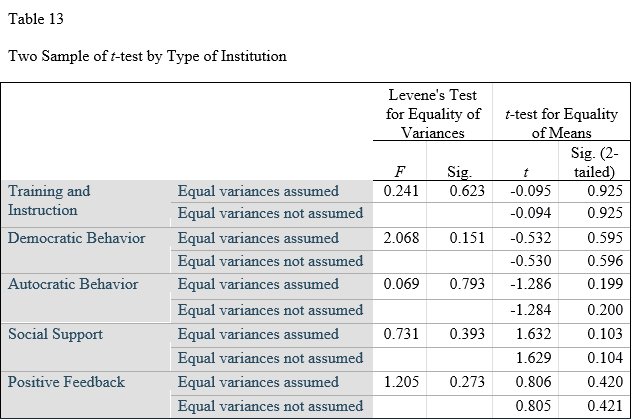Select "Equal variances assumed" in Democratic Behavior row
Viewport: 631px width, 420px height.
click(258, 238)
